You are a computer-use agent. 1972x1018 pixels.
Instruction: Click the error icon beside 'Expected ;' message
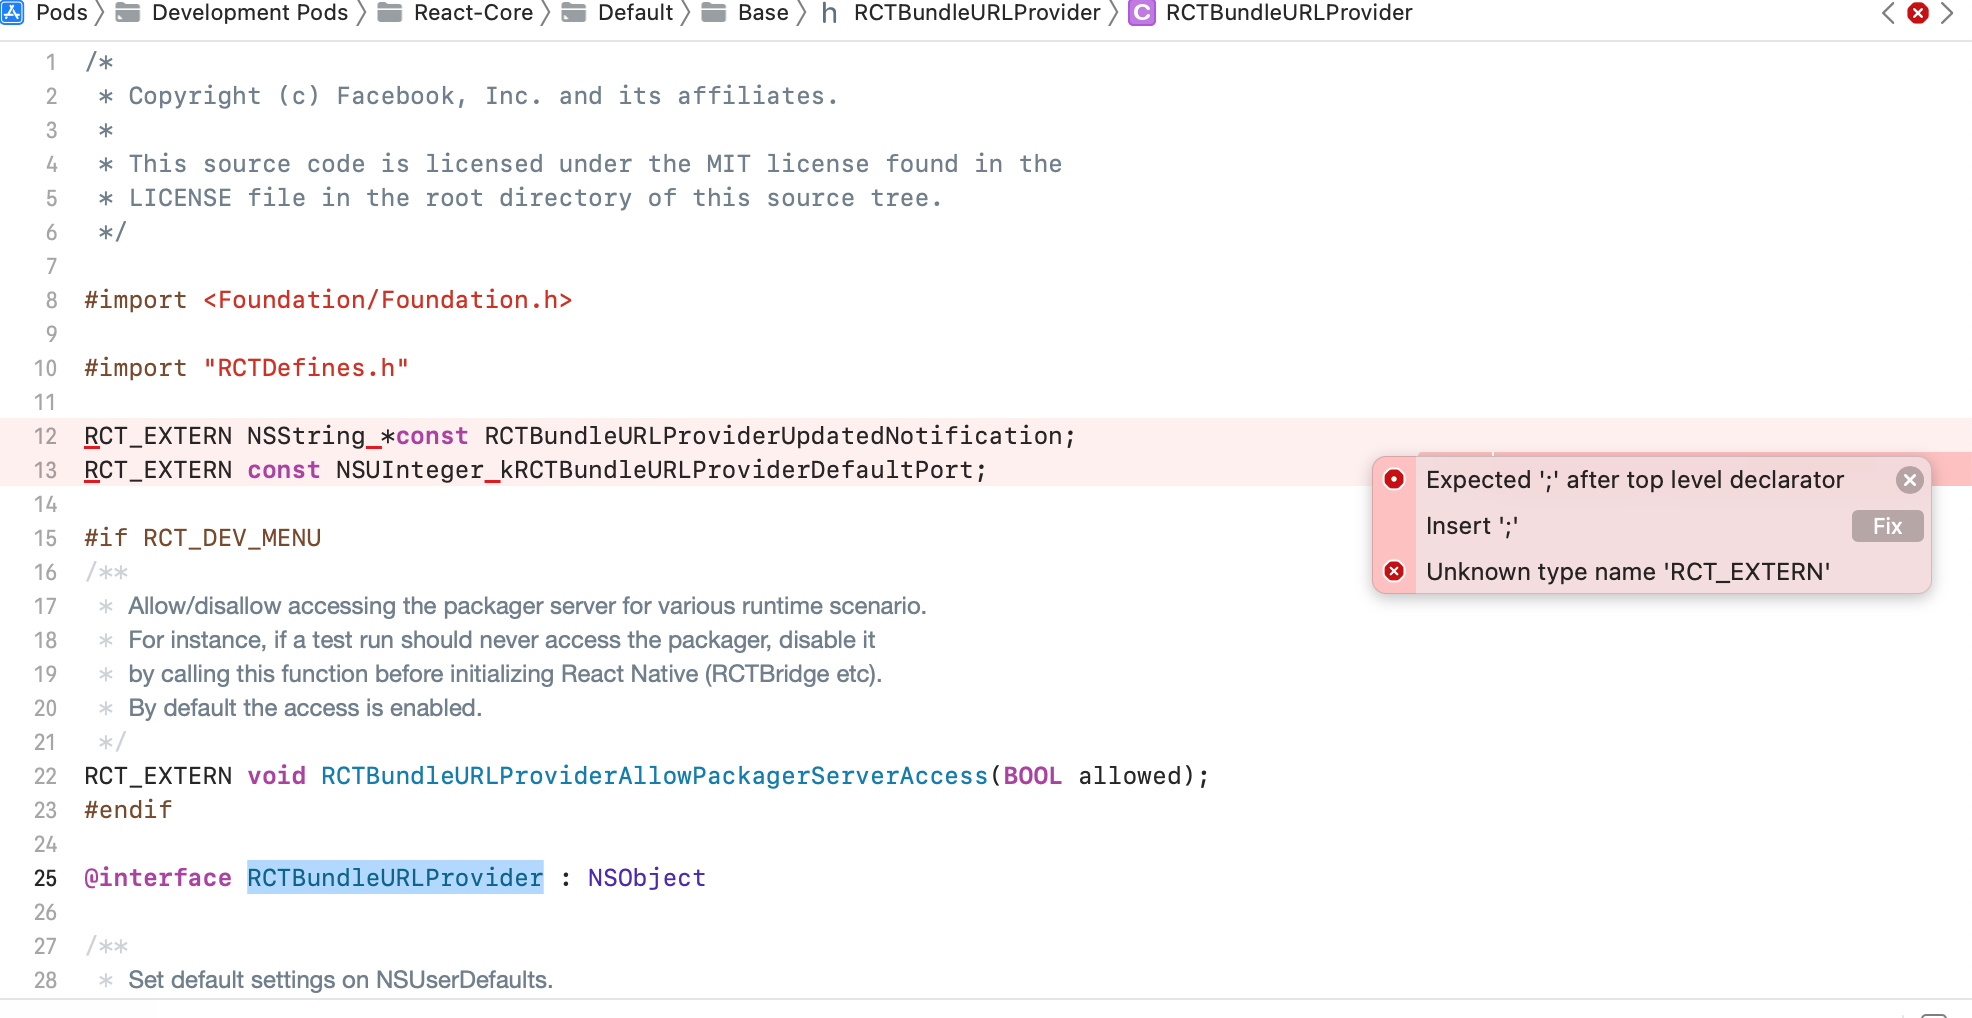(1394, 481)
